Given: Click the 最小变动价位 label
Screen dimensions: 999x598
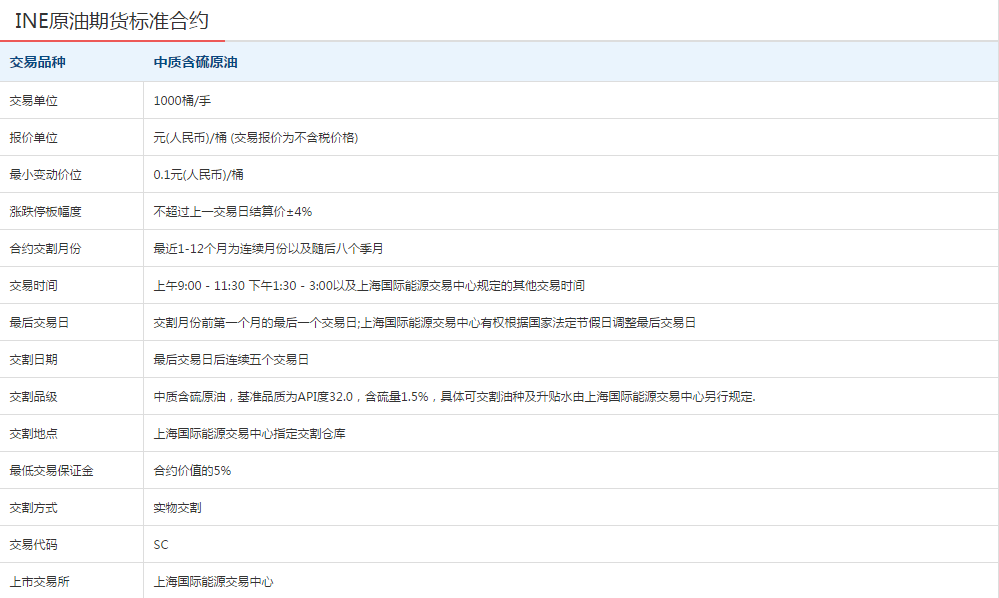Looking at the screenshot, I should coord(45,174).
